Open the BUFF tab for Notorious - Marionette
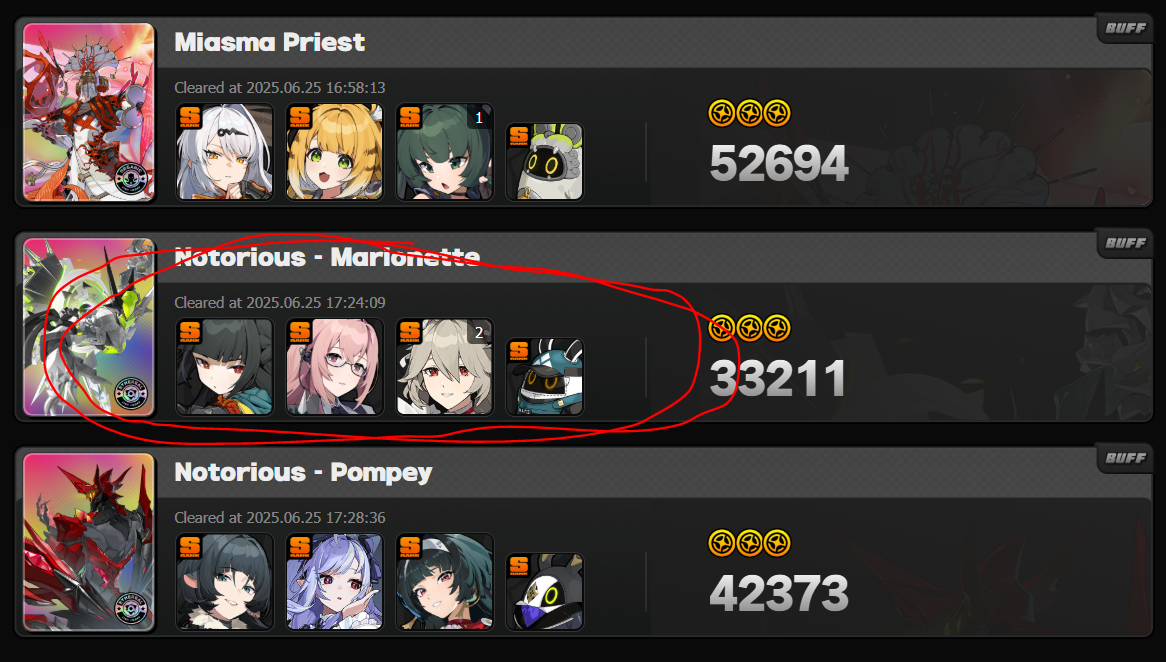Image resolution: width=1166 pixels, height=662 pixels. [x=1125, y=243]
